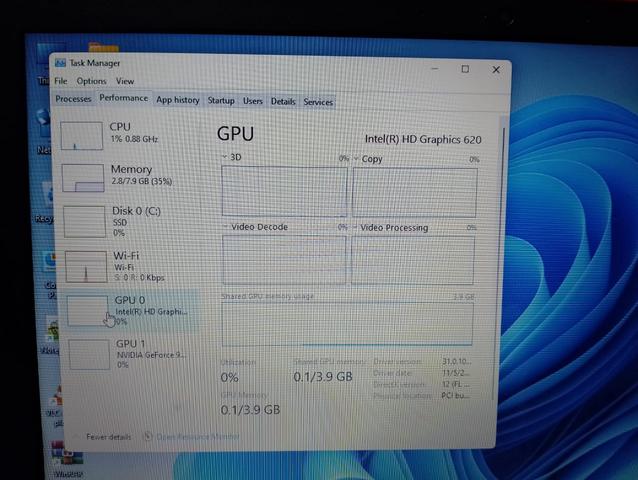
Task: Click the Task Manager title bar icon
Action: 60,63
